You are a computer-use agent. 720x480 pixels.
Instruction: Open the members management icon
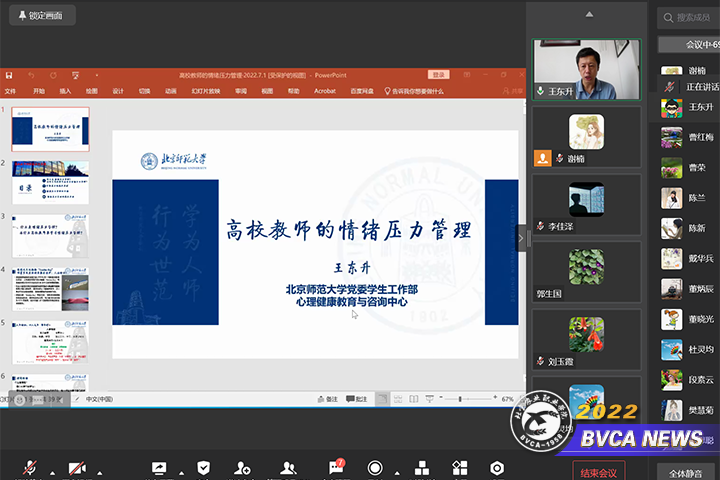point(288,469)
